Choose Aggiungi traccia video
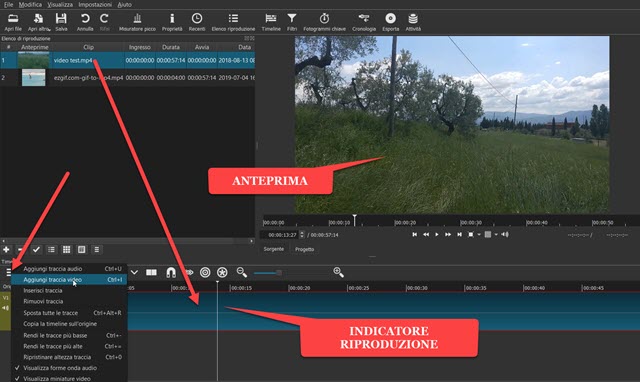This screenshot has height=382, width=640. (69, 280)
